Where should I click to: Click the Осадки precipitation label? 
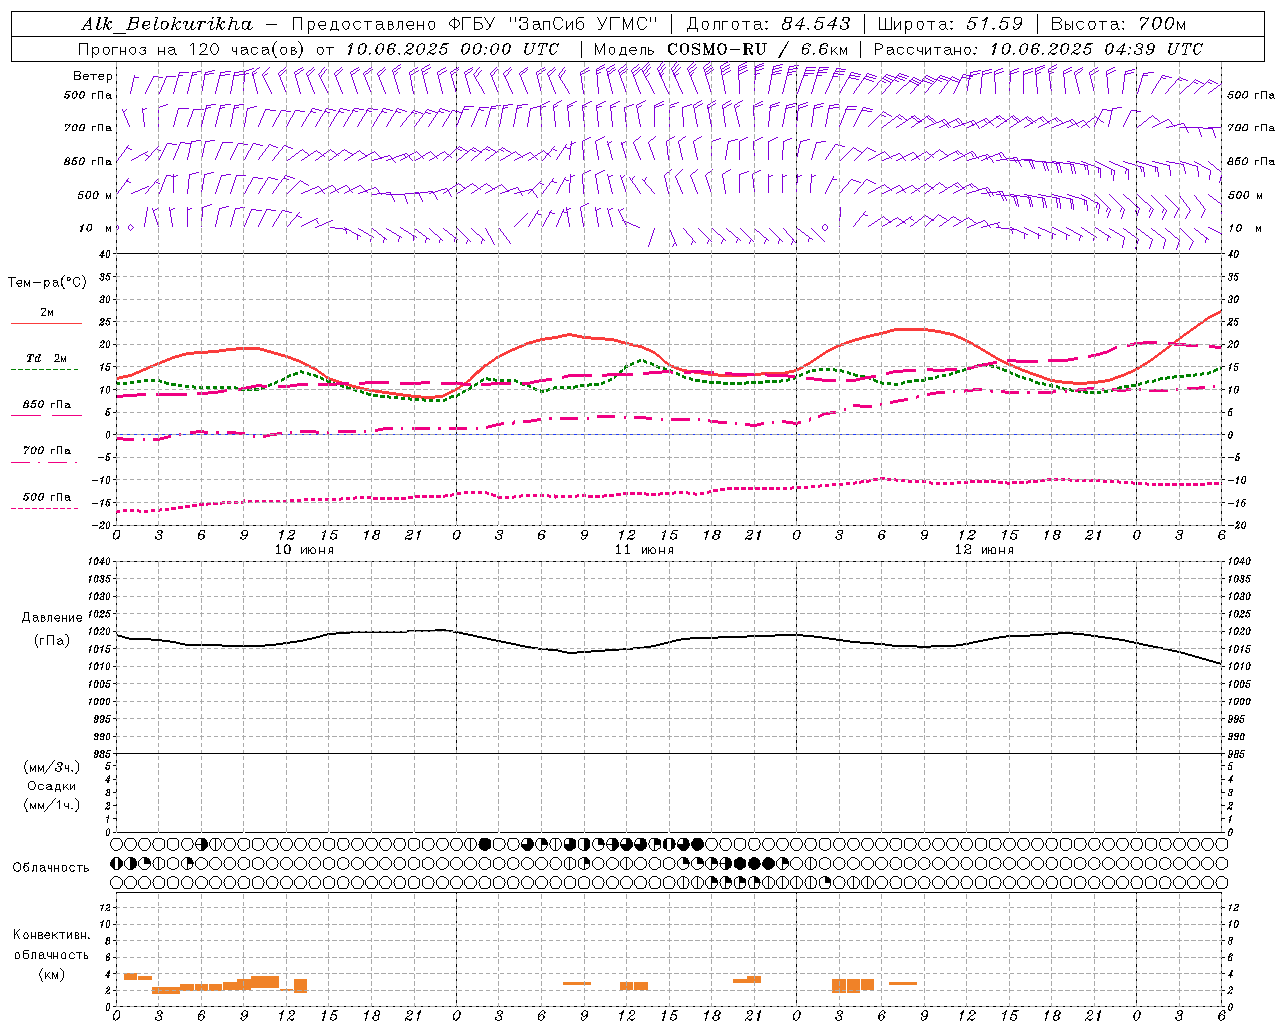coord(52,786)
